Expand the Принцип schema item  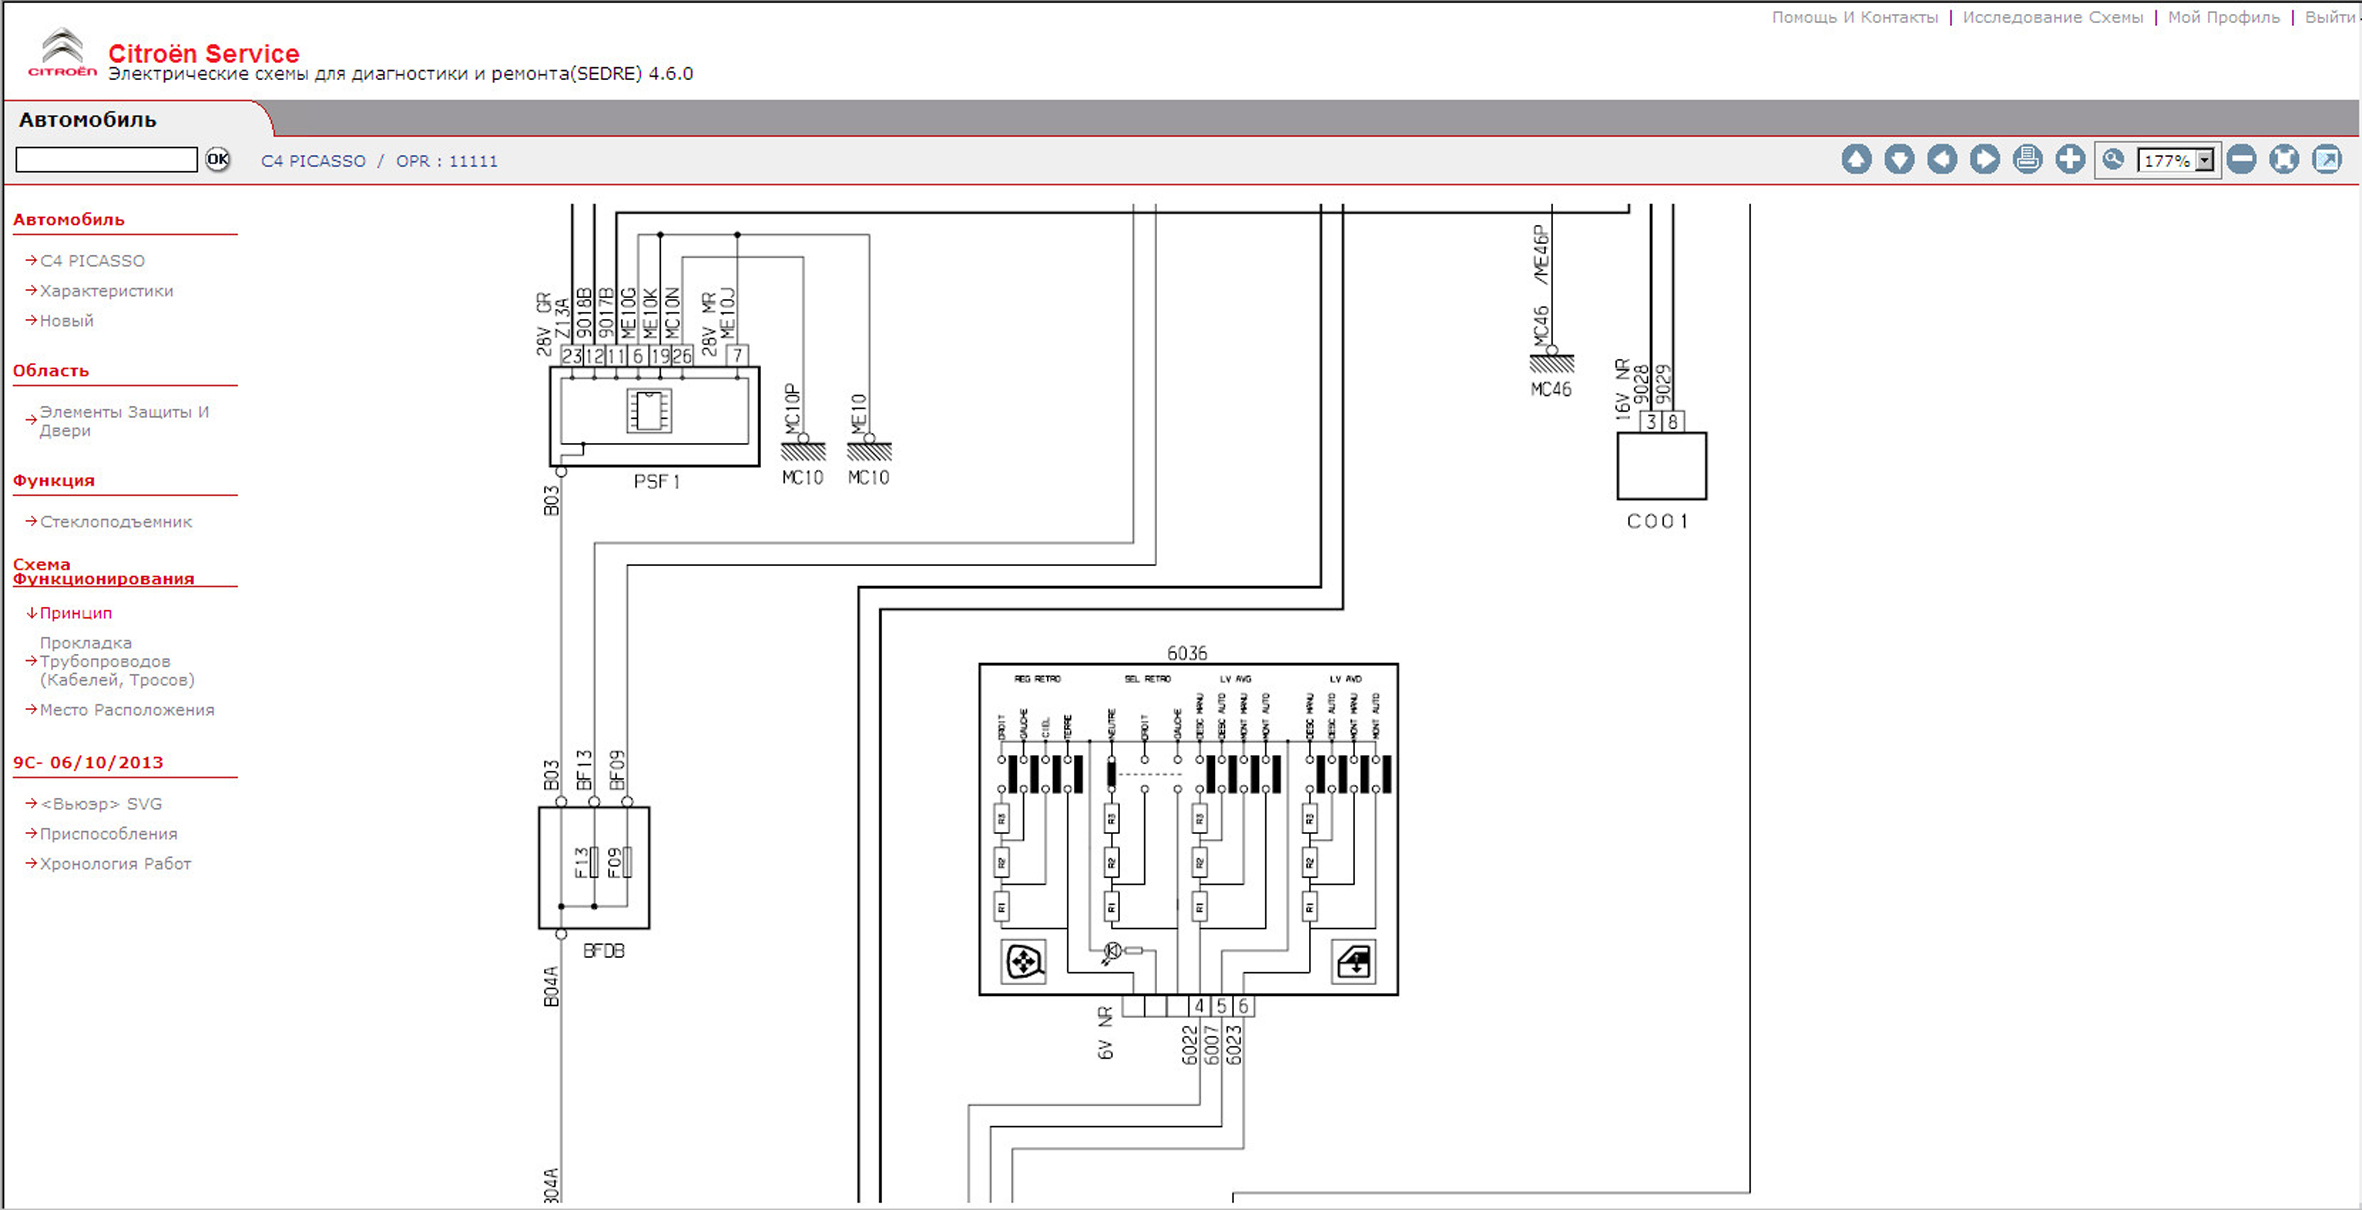76,613
